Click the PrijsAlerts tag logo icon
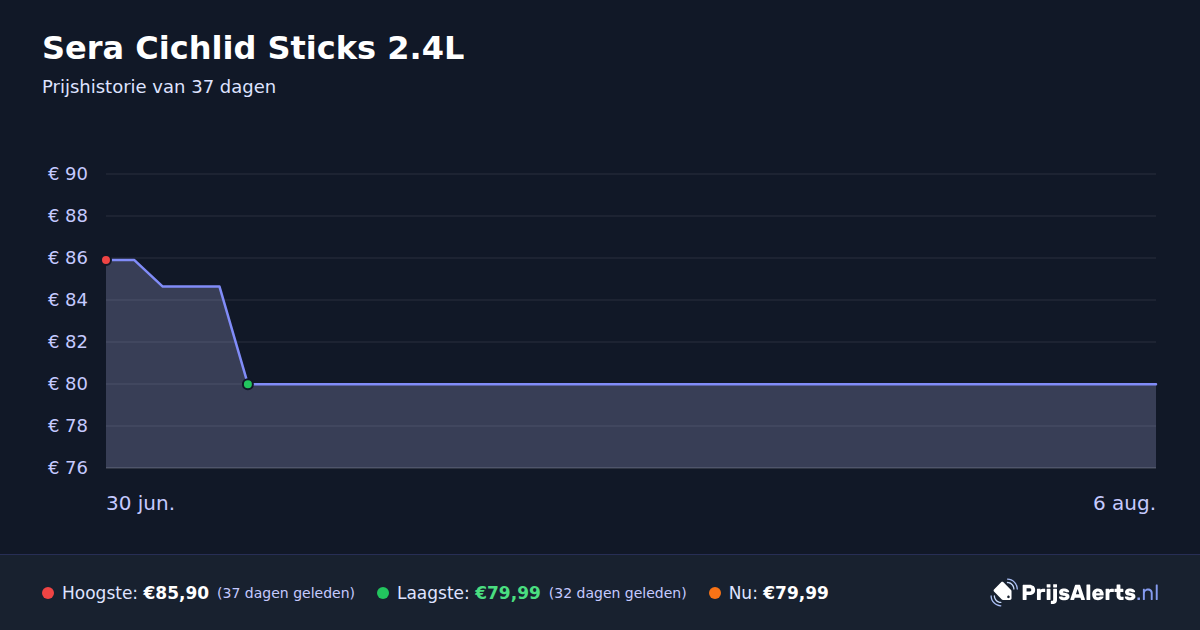The image size is (1200, 630). pos(1003,593)
